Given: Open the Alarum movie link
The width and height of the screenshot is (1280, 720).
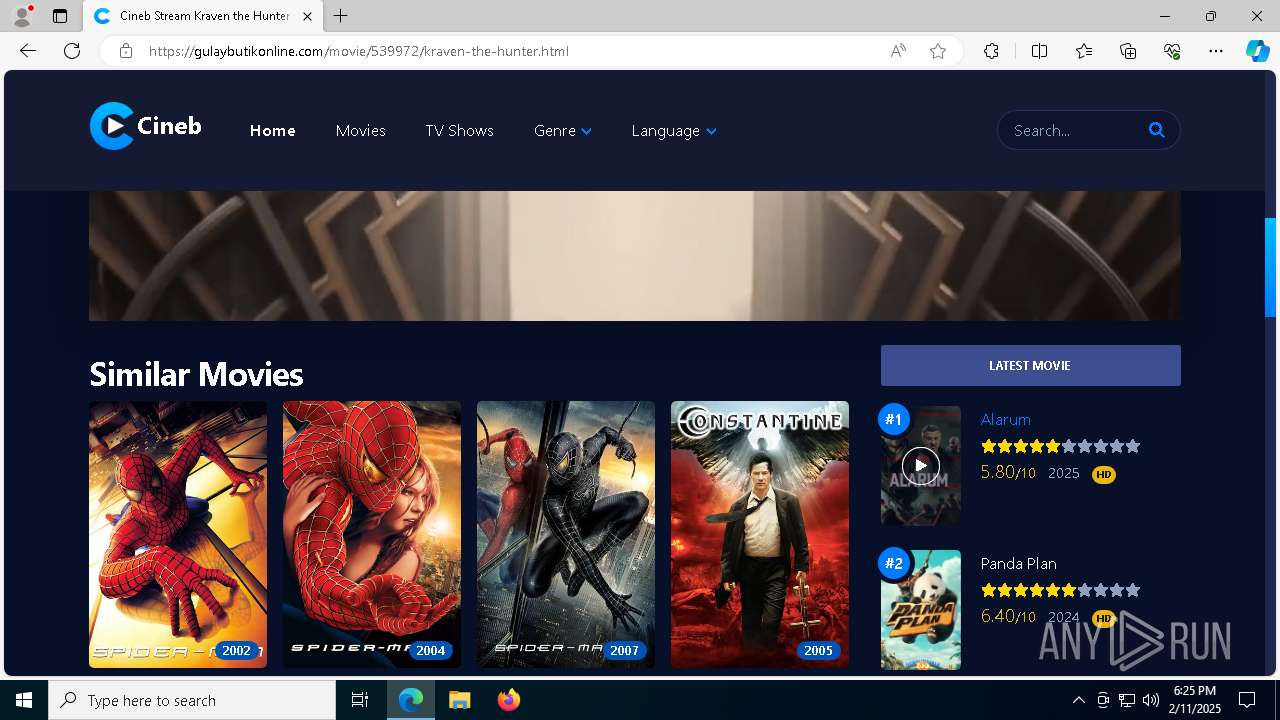Looking at the screenshot, I should tap(1005, 419).
